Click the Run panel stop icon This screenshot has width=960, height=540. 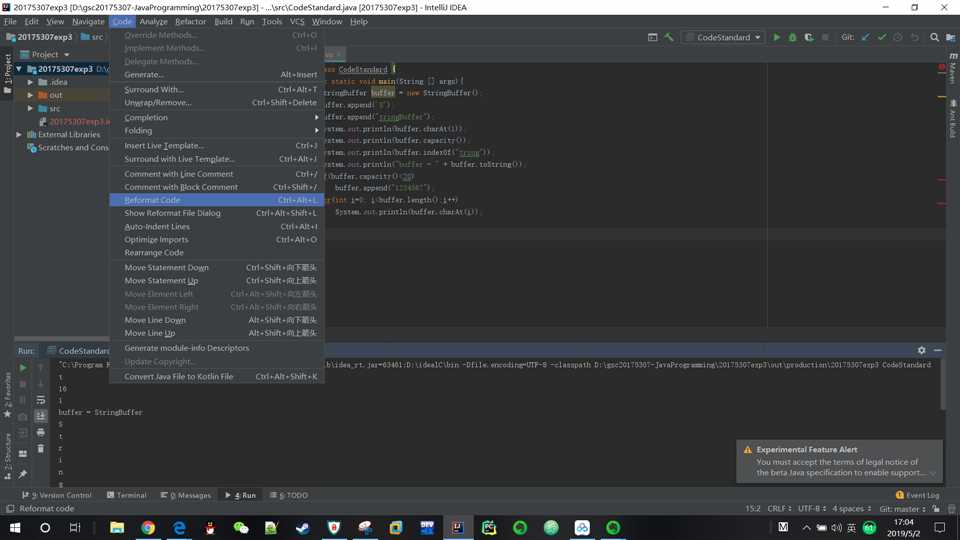tap(23, 384)
